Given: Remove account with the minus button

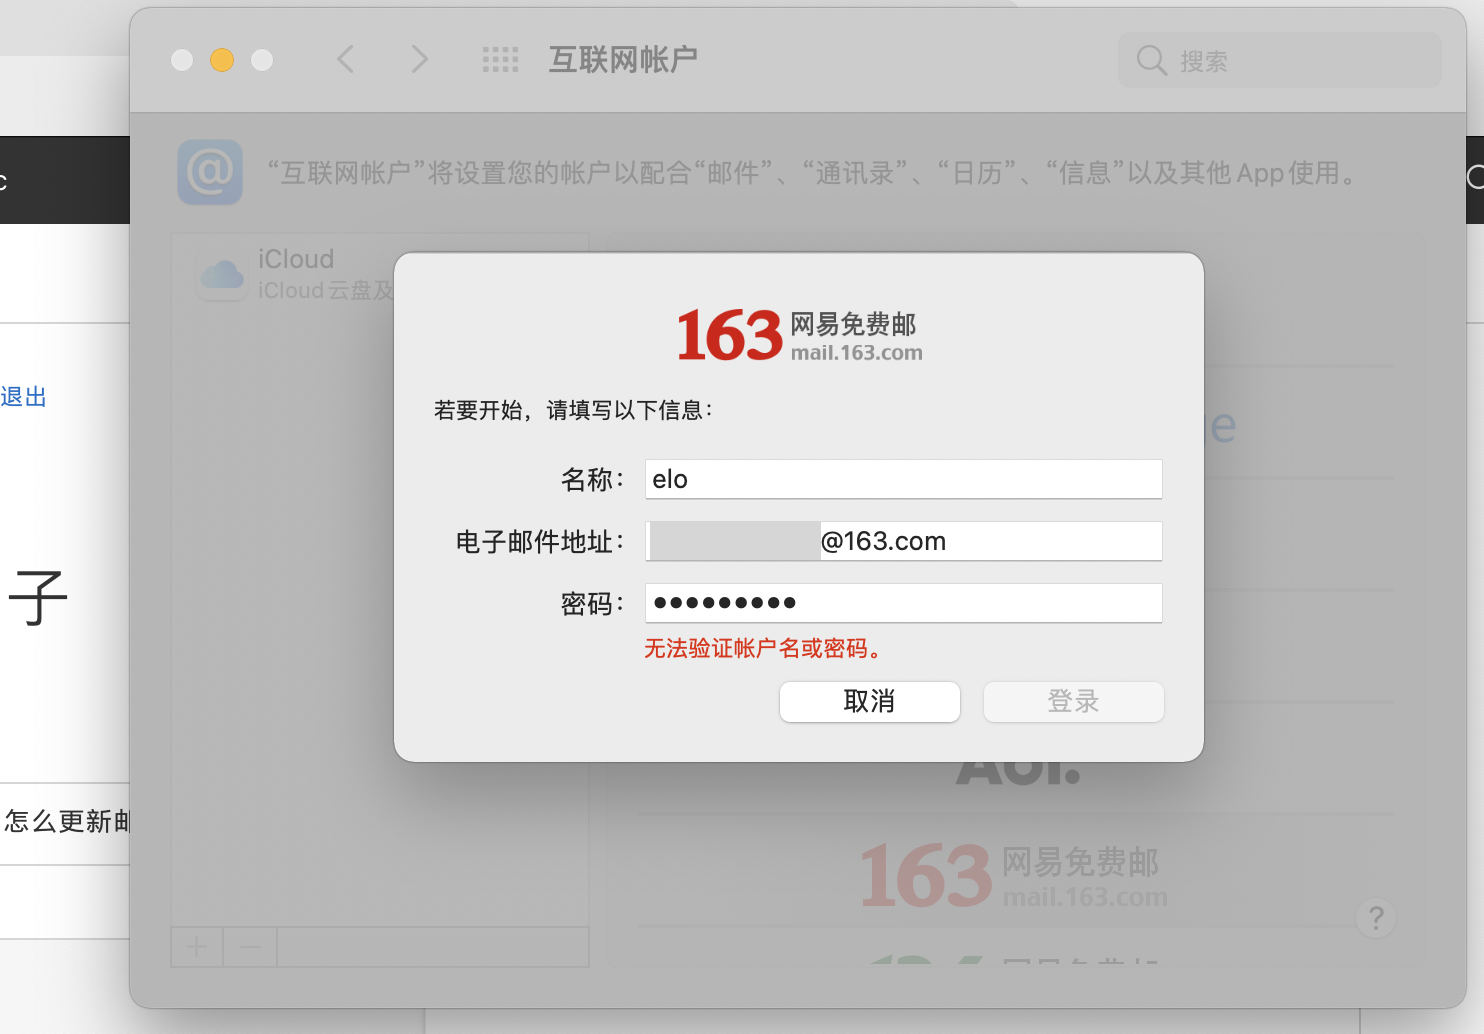Looking at the screenshot, I should [250, 947].
